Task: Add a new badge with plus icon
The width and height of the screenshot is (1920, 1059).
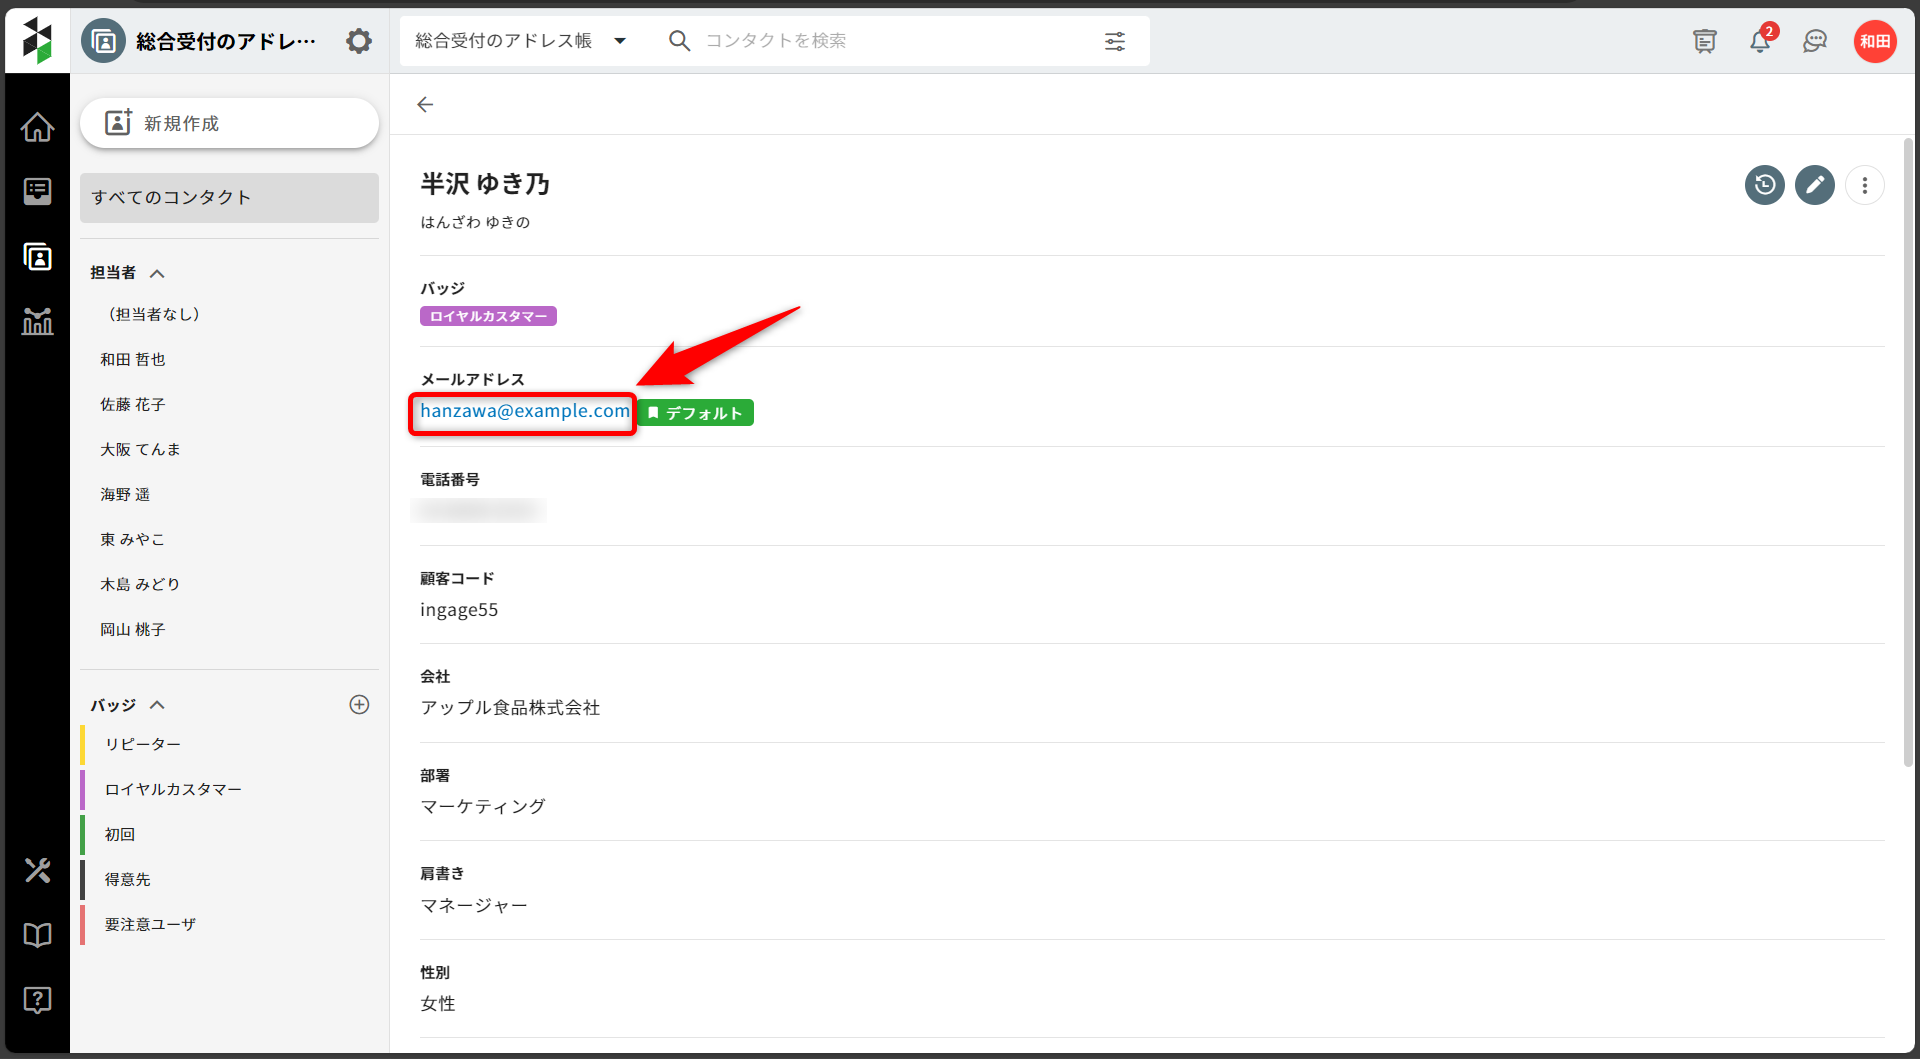Action: click(x=359, y=705)
